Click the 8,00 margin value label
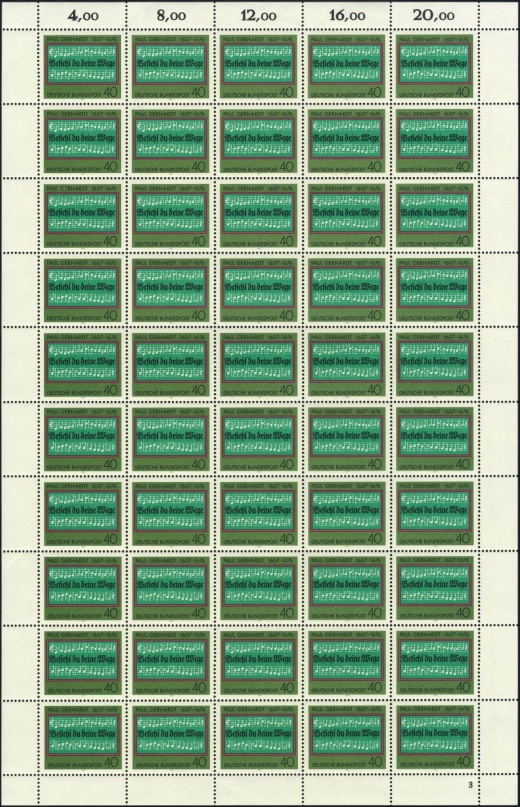The height and width of the screenshot is (807, 520). click(171, 15)
